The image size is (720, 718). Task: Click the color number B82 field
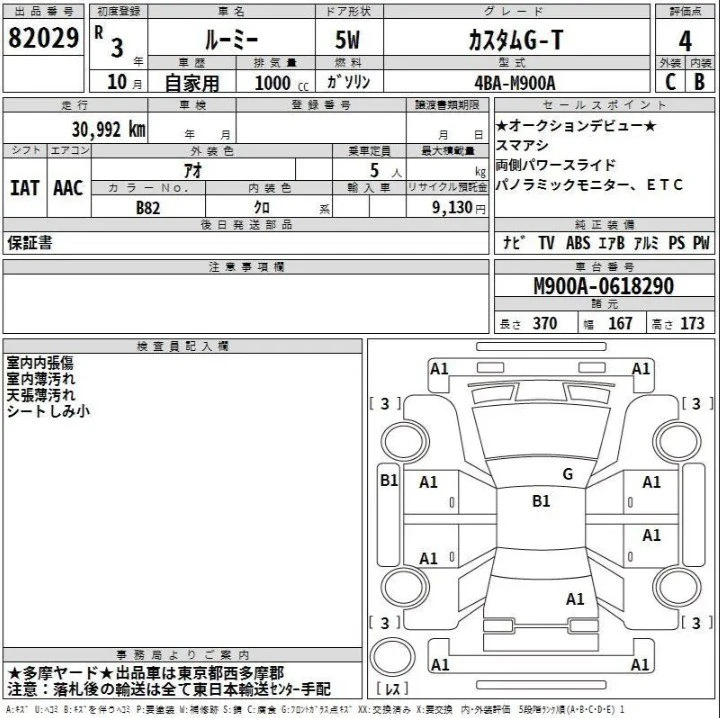tap(148, 208)
